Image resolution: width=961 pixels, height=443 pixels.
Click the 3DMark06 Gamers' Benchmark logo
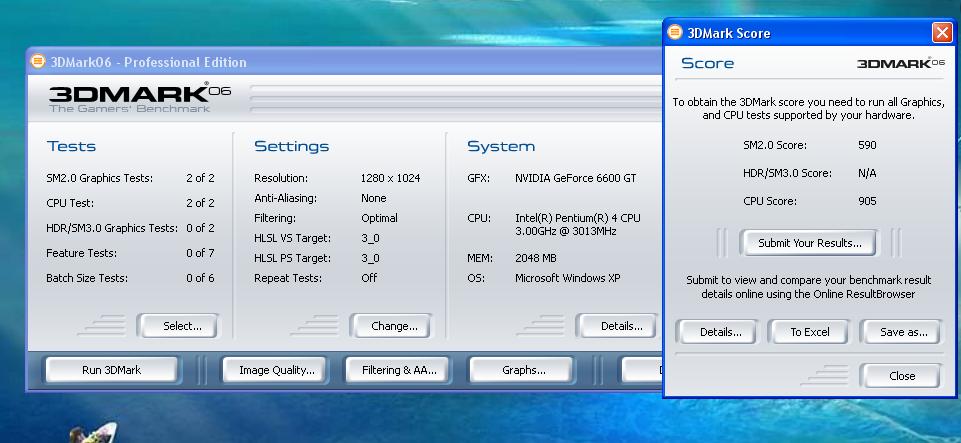point(140,97)
